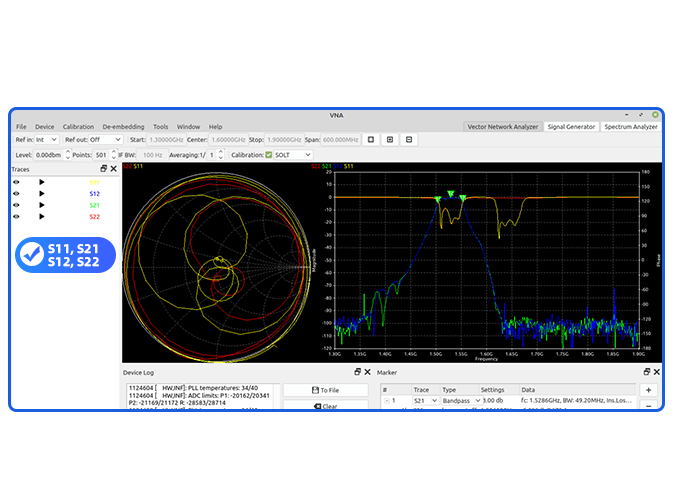Click the To File button
The image size is (677, 502).
click(325, 390)
